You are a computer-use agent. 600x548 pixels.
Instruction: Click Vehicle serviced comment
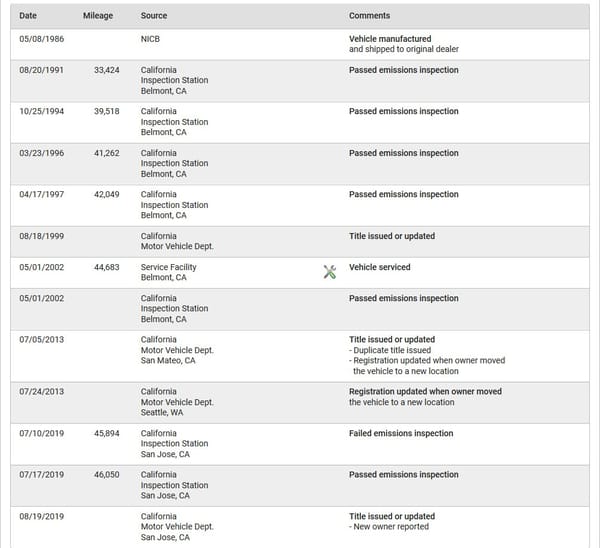[x=380, y=267]
